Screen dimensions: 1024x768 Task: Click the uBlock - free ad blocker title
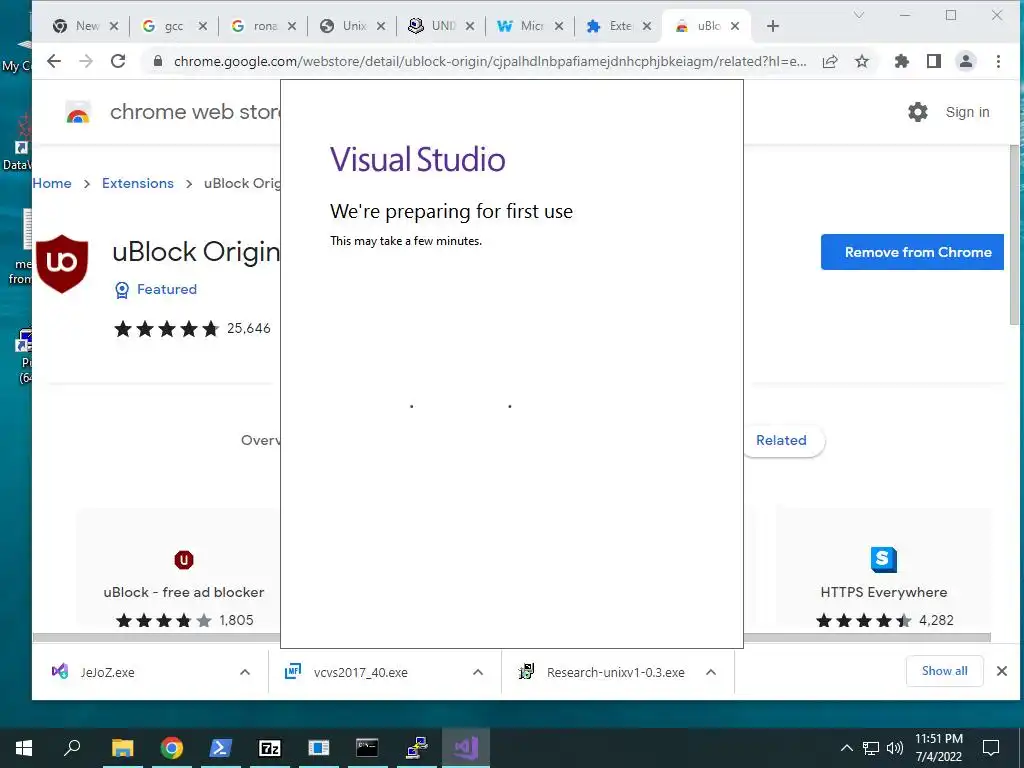[184, 592]
